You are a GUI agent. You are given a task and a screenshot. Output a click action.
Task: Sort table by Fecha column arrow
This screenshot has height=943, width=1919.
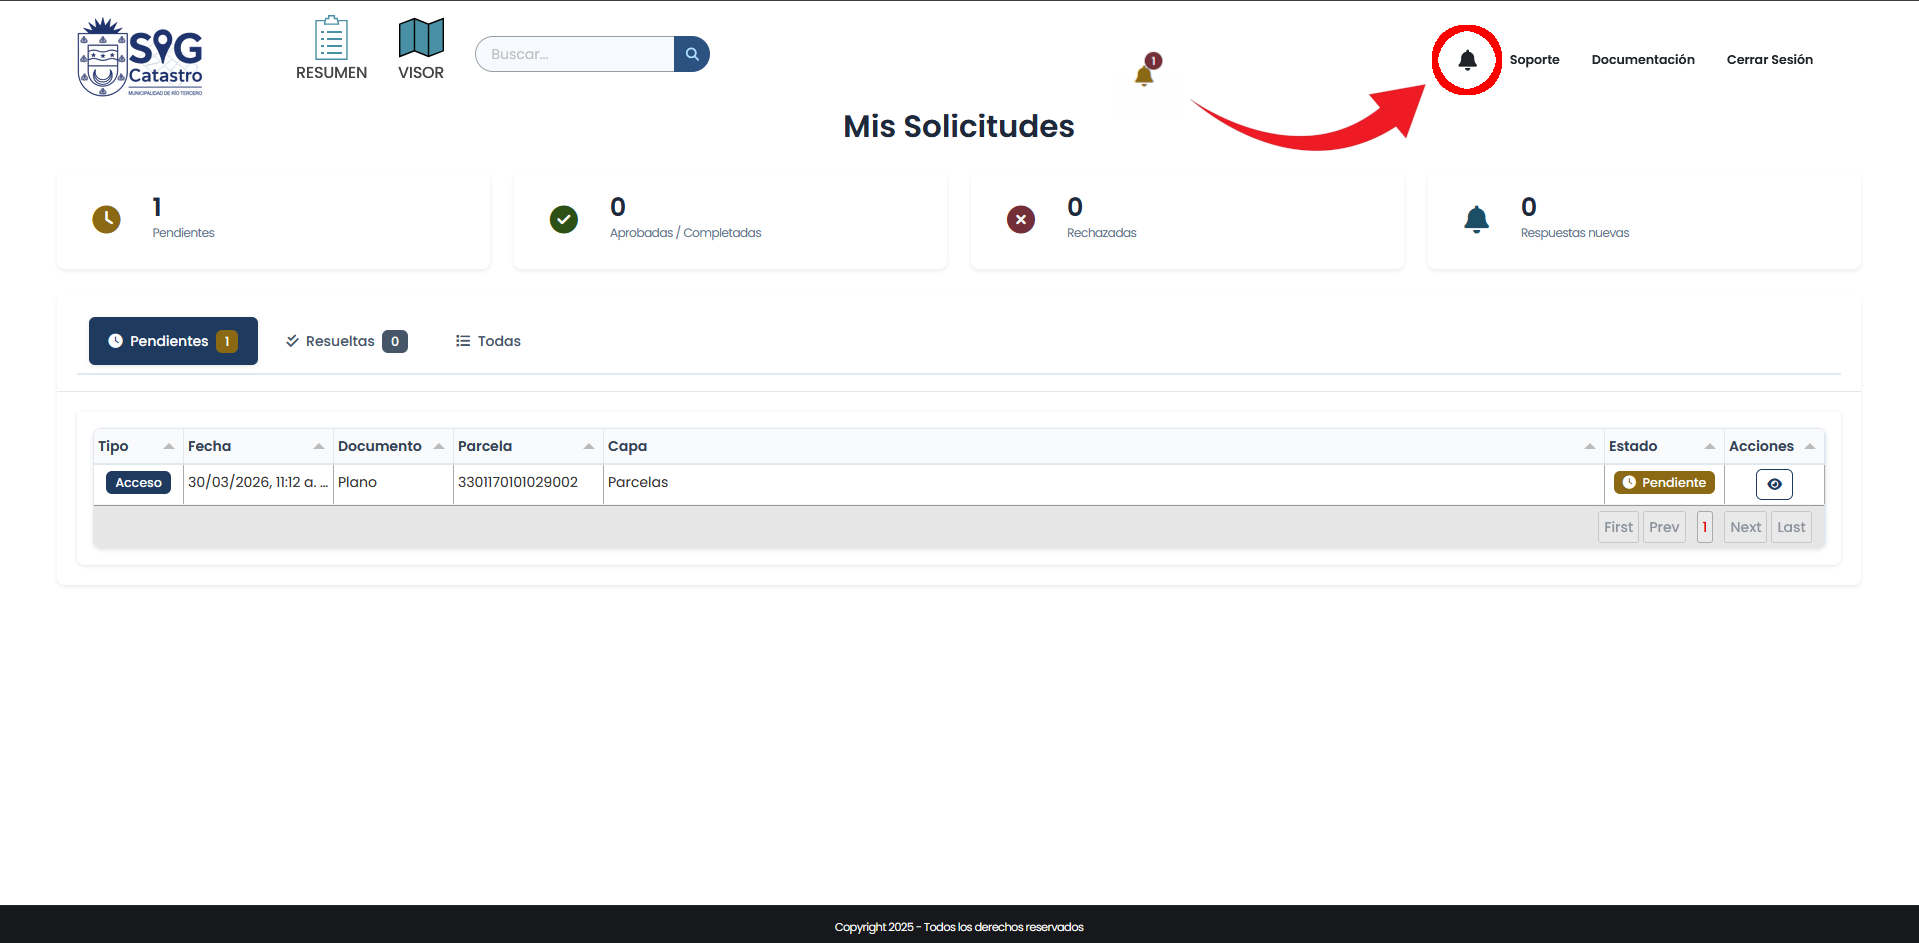coord(319,446)
